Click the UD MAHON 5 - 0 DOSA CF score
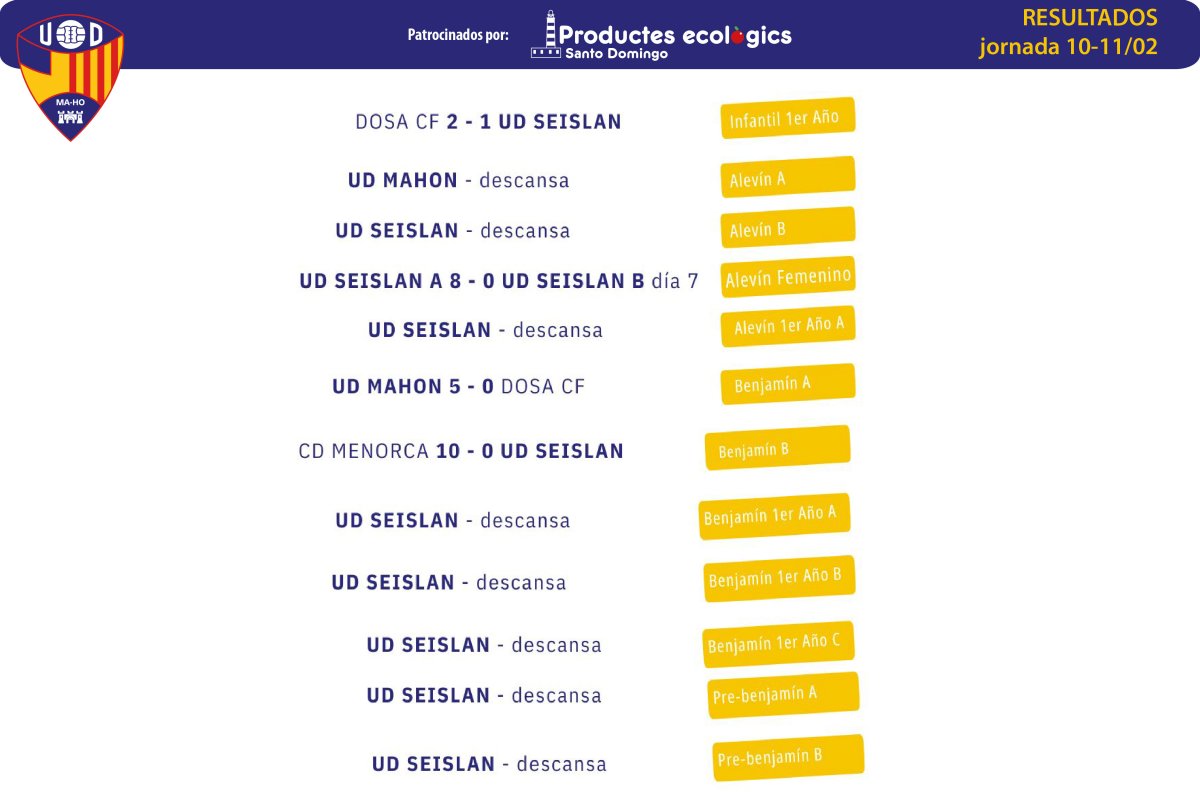 (x=458, y=386)
